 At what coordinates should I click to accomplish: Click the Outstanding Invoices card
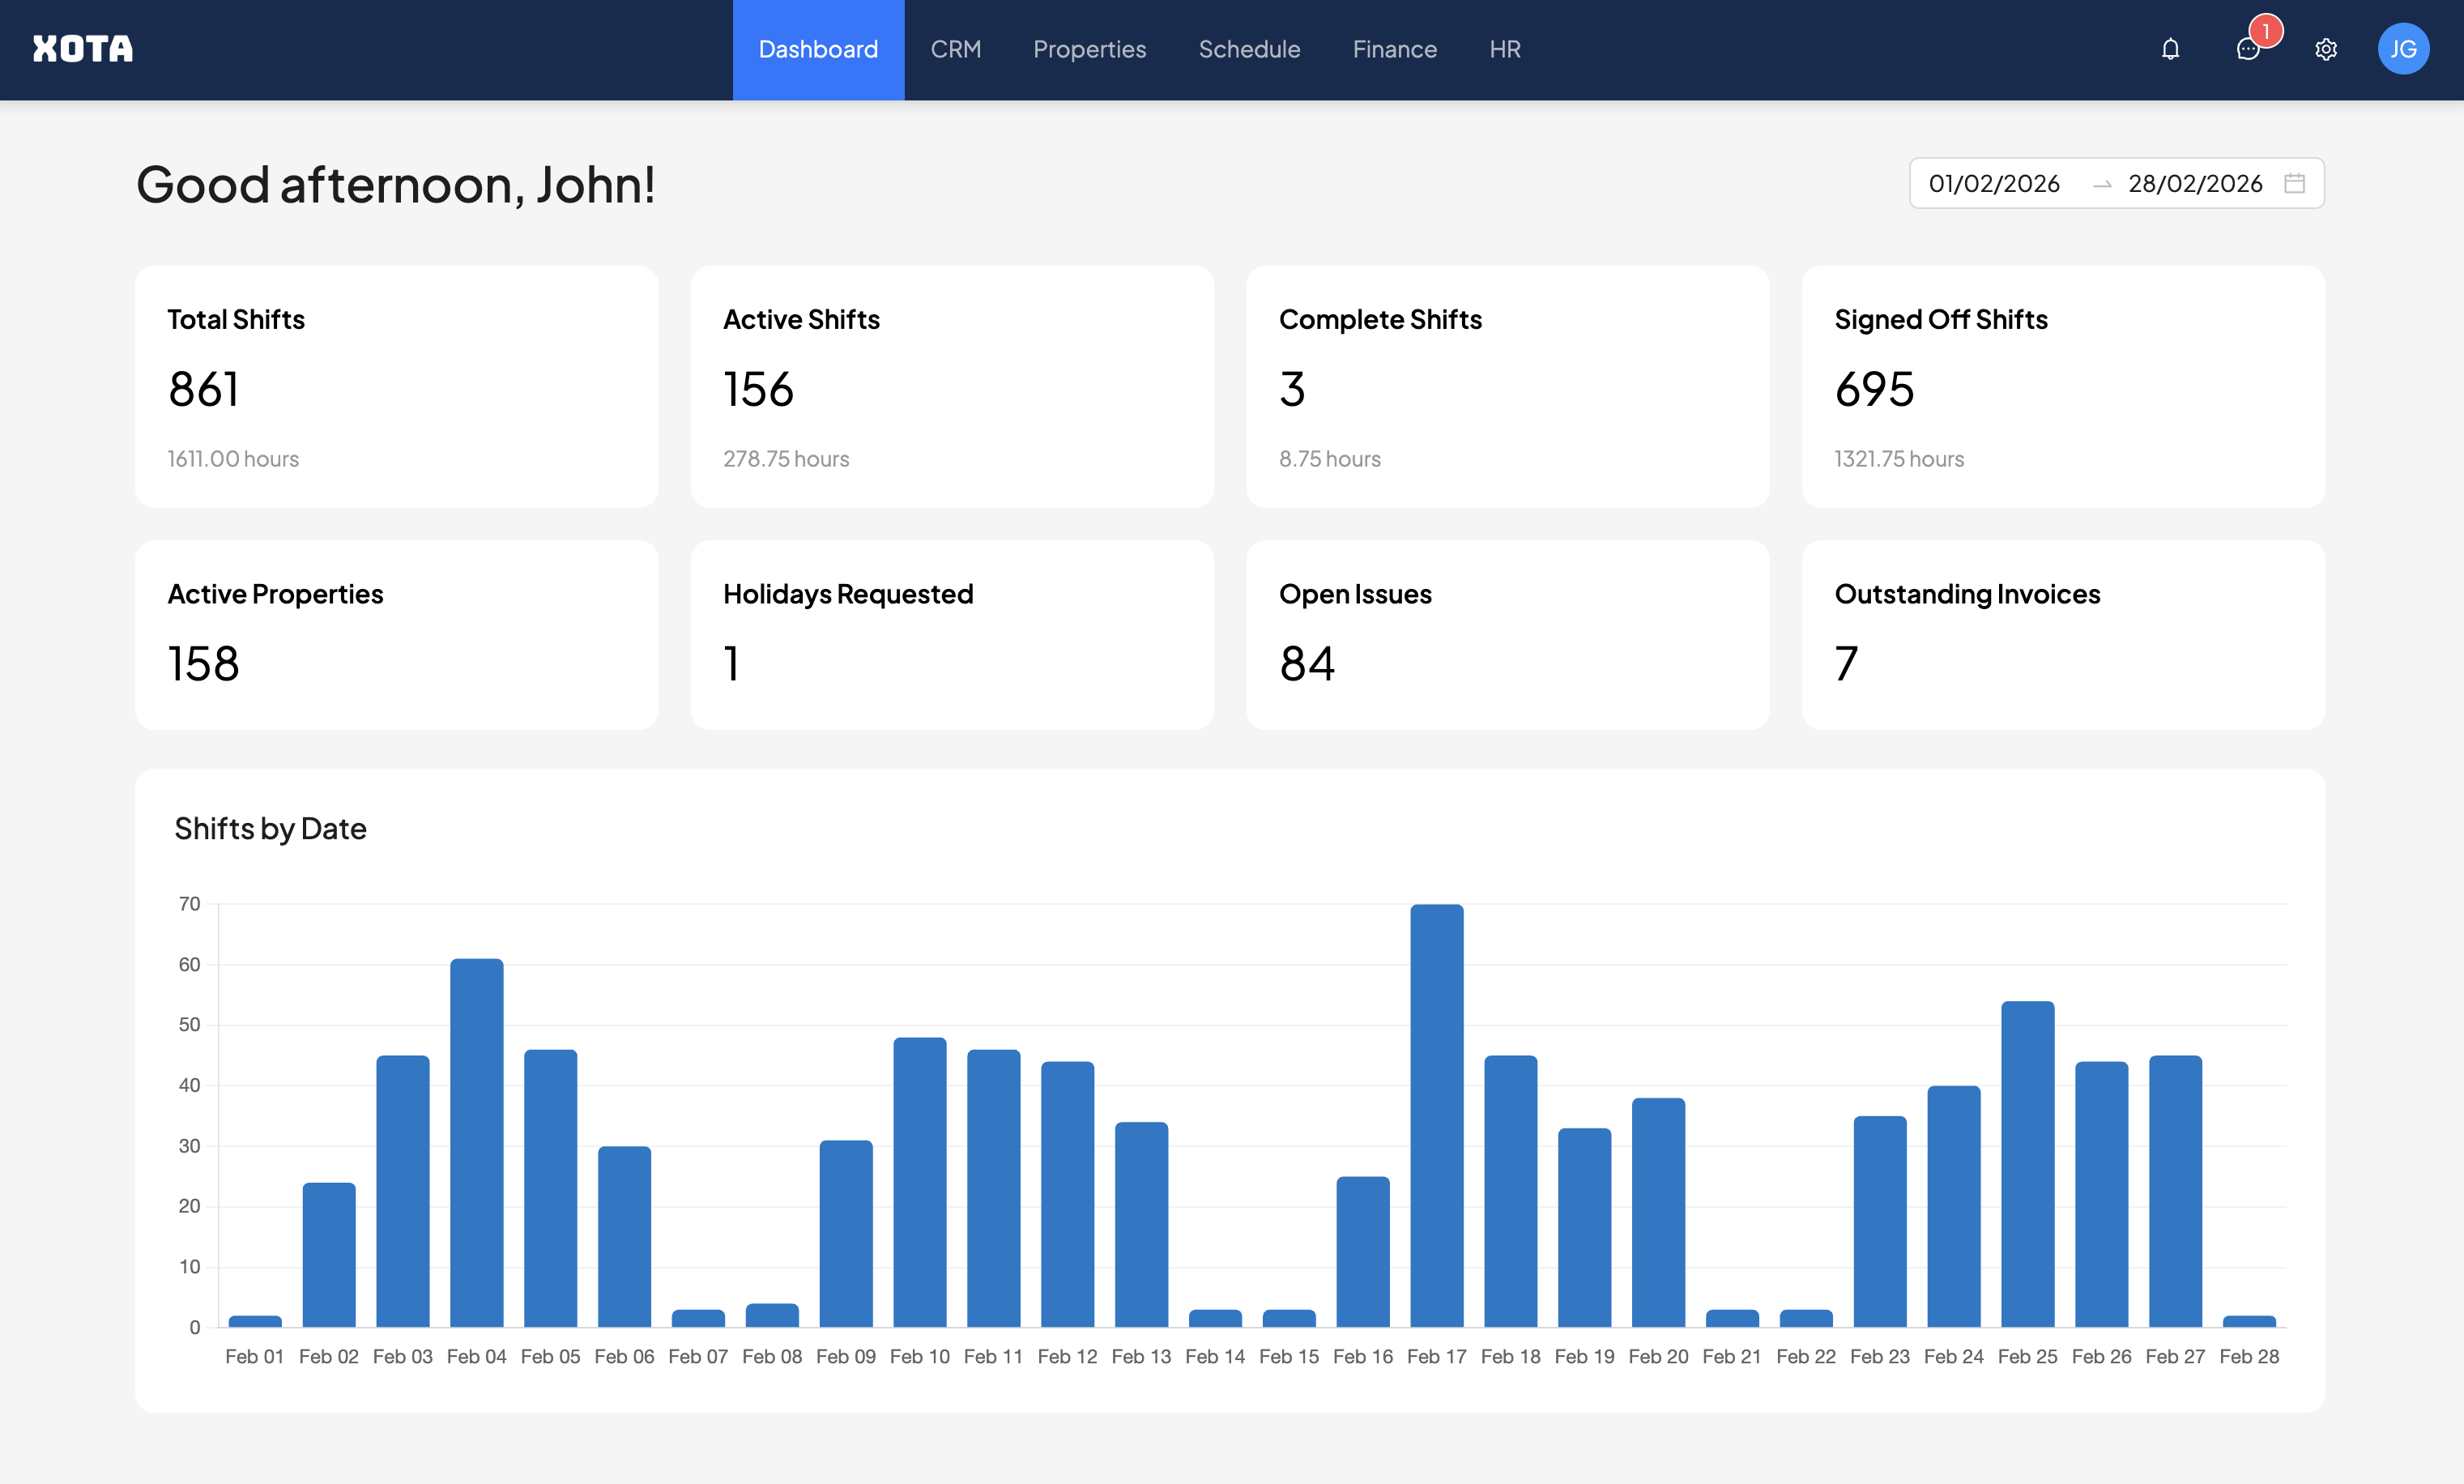pos(2063,634)
